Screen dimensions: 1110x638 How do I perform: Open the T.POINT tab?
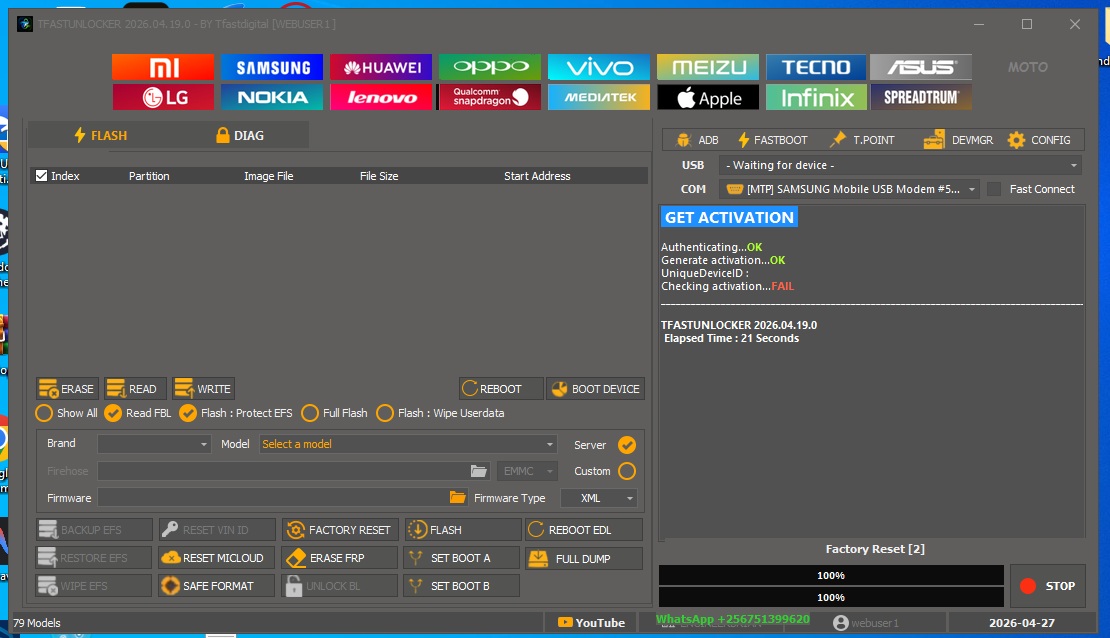point(862,140)
